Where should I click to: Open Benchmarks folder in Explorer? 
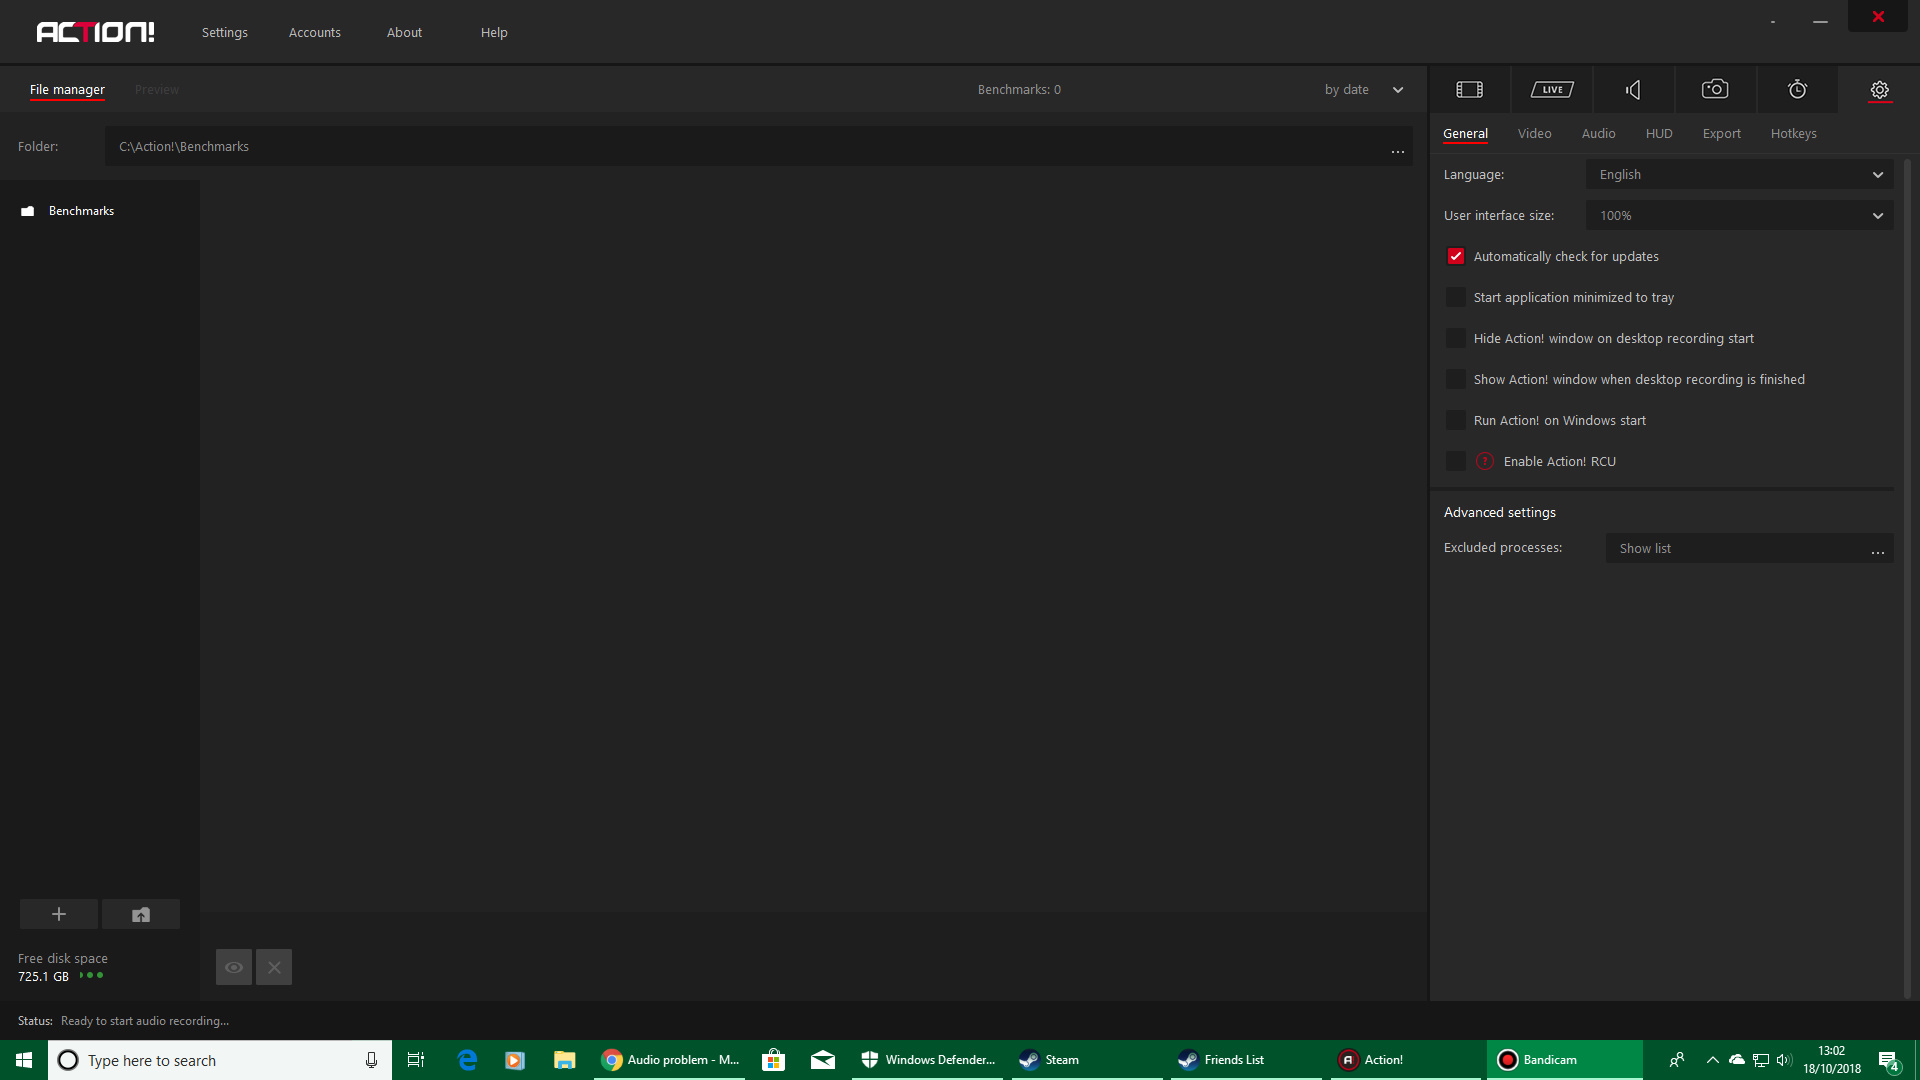tap(140, 914)
